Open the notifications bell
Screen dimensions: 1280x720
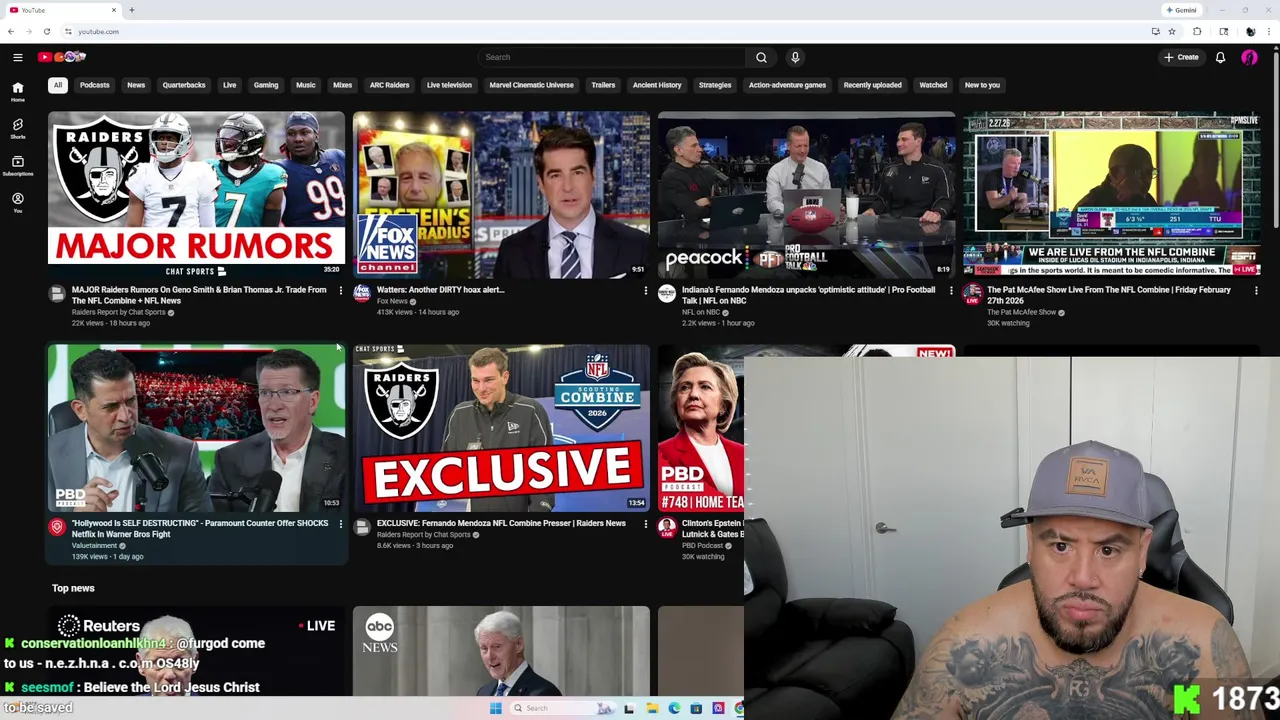pos(1220,57)
